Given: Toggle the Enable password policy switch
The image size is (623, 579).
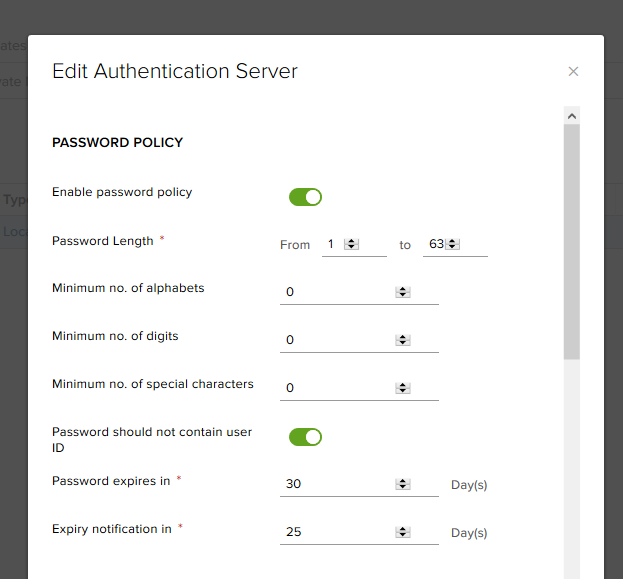Looking at the screenshot, I should pos(305,197).
